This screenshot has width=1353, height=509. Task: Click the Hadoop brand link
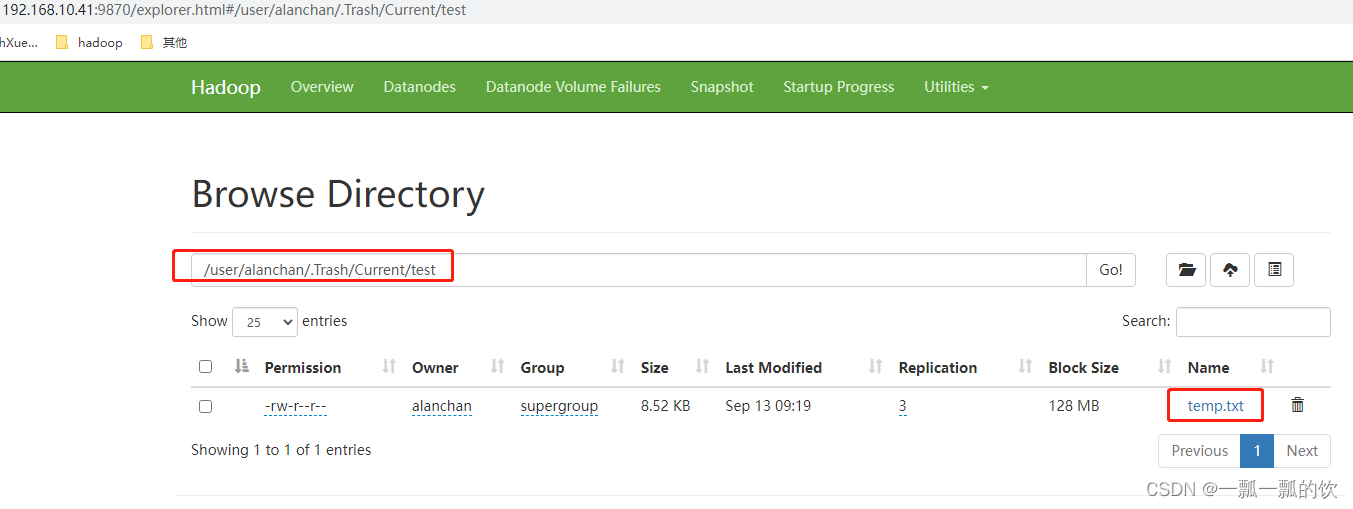tap(226, 87)
